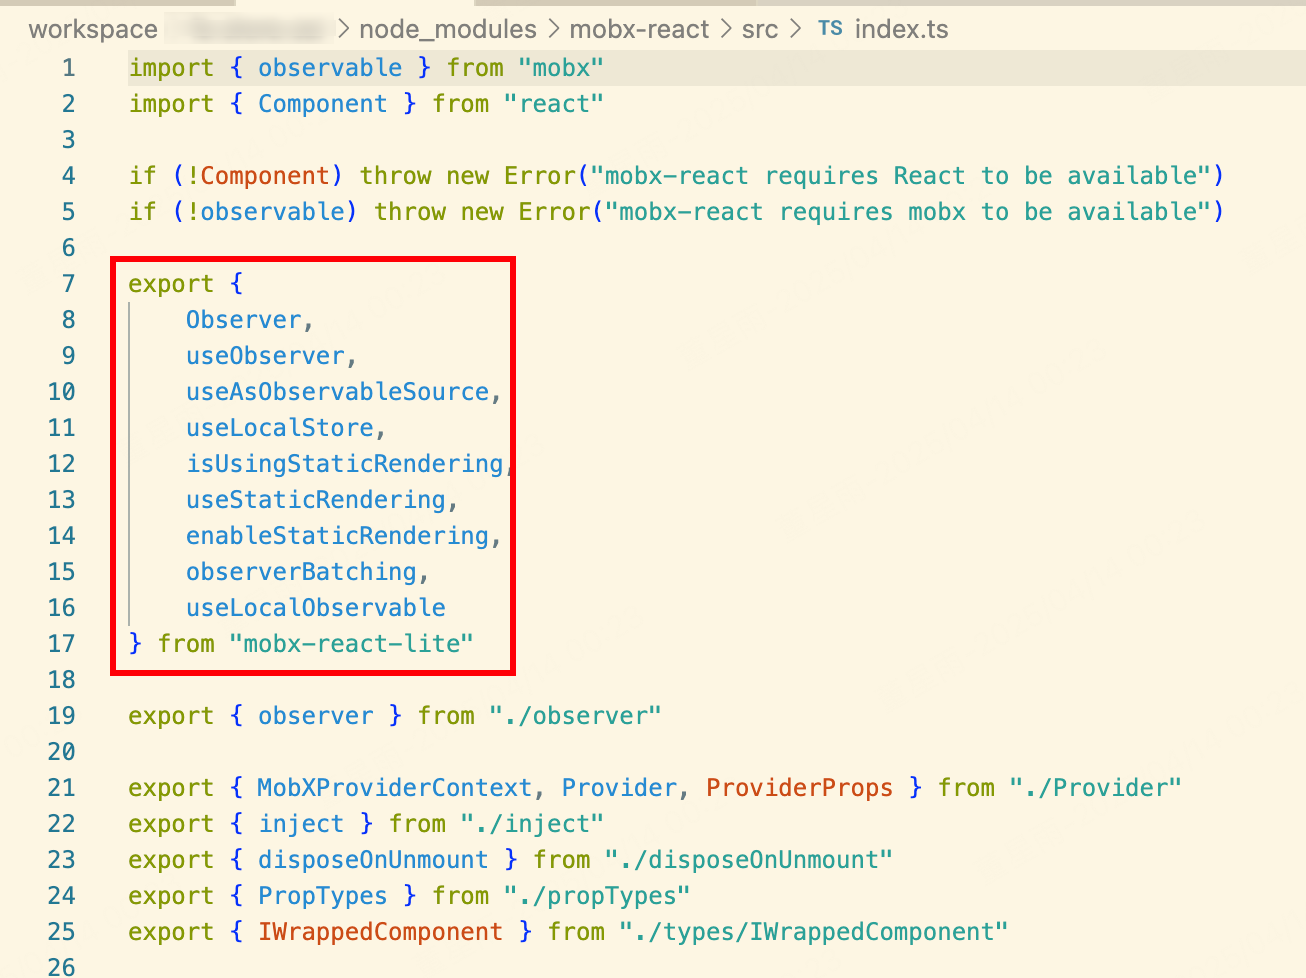Click the chevron before mobx-react breadcrumb
This screenshot has height=978, width=1306.
(x=553, y=29)
